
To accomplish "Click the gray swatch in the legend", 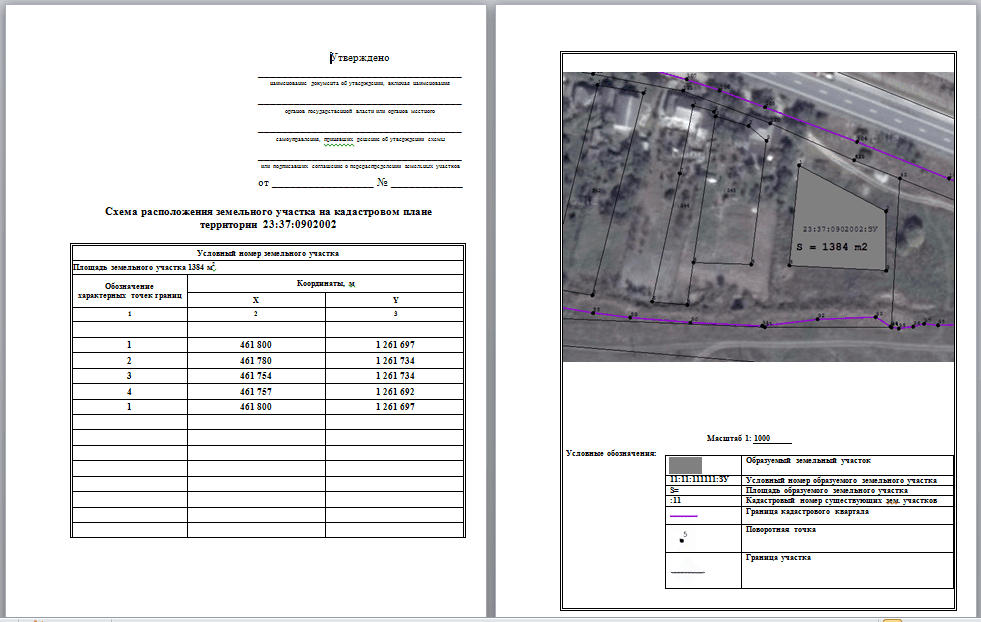I will click(x=685, y=465).
